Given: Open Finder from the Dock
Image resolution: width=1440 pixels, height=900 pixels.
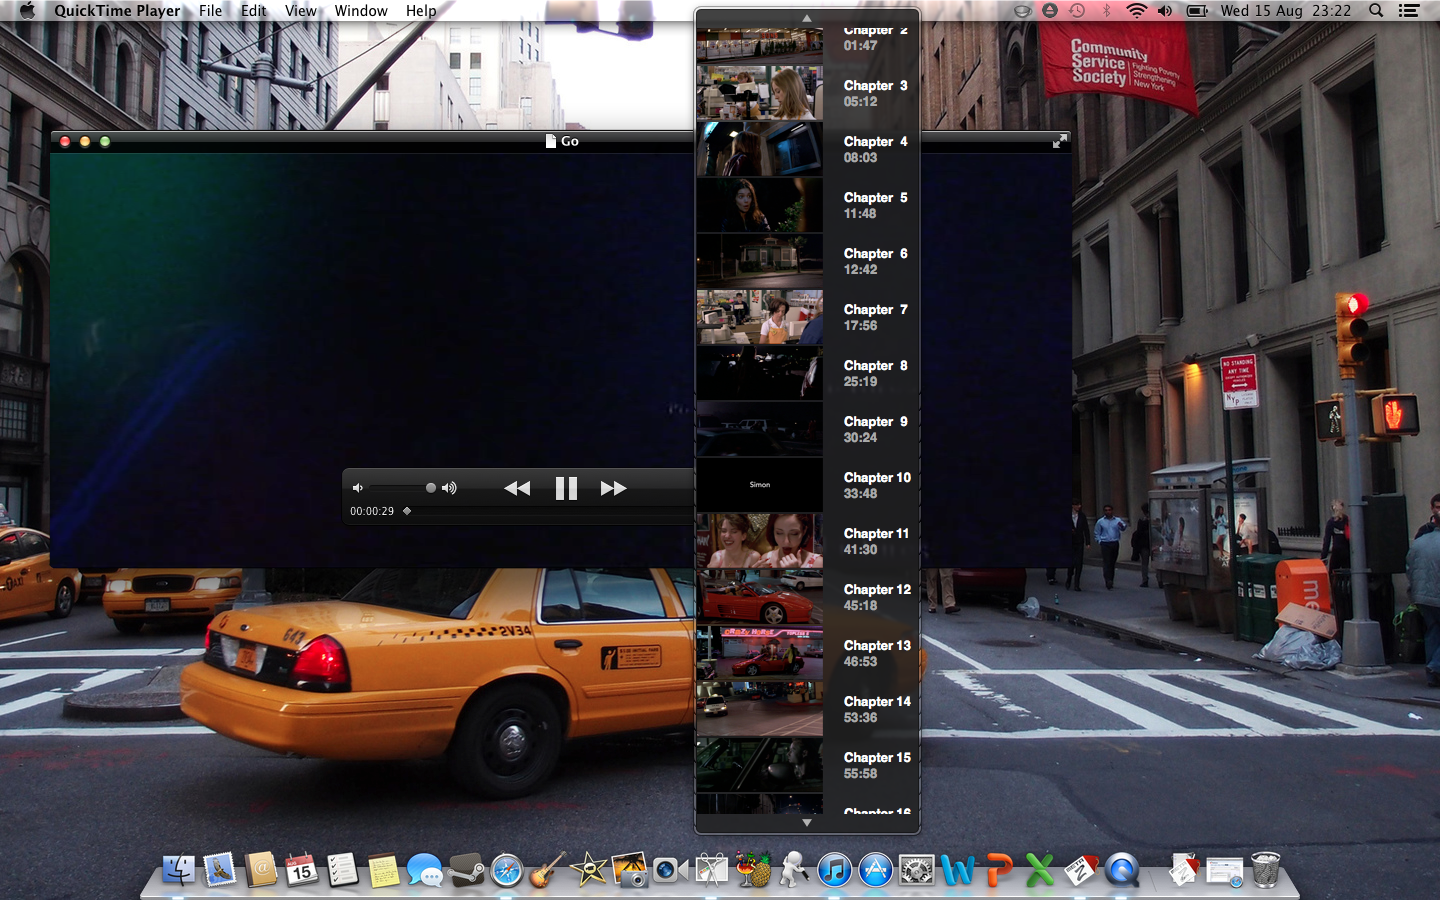Looking at the screenshot, I should tap(178, 869).
